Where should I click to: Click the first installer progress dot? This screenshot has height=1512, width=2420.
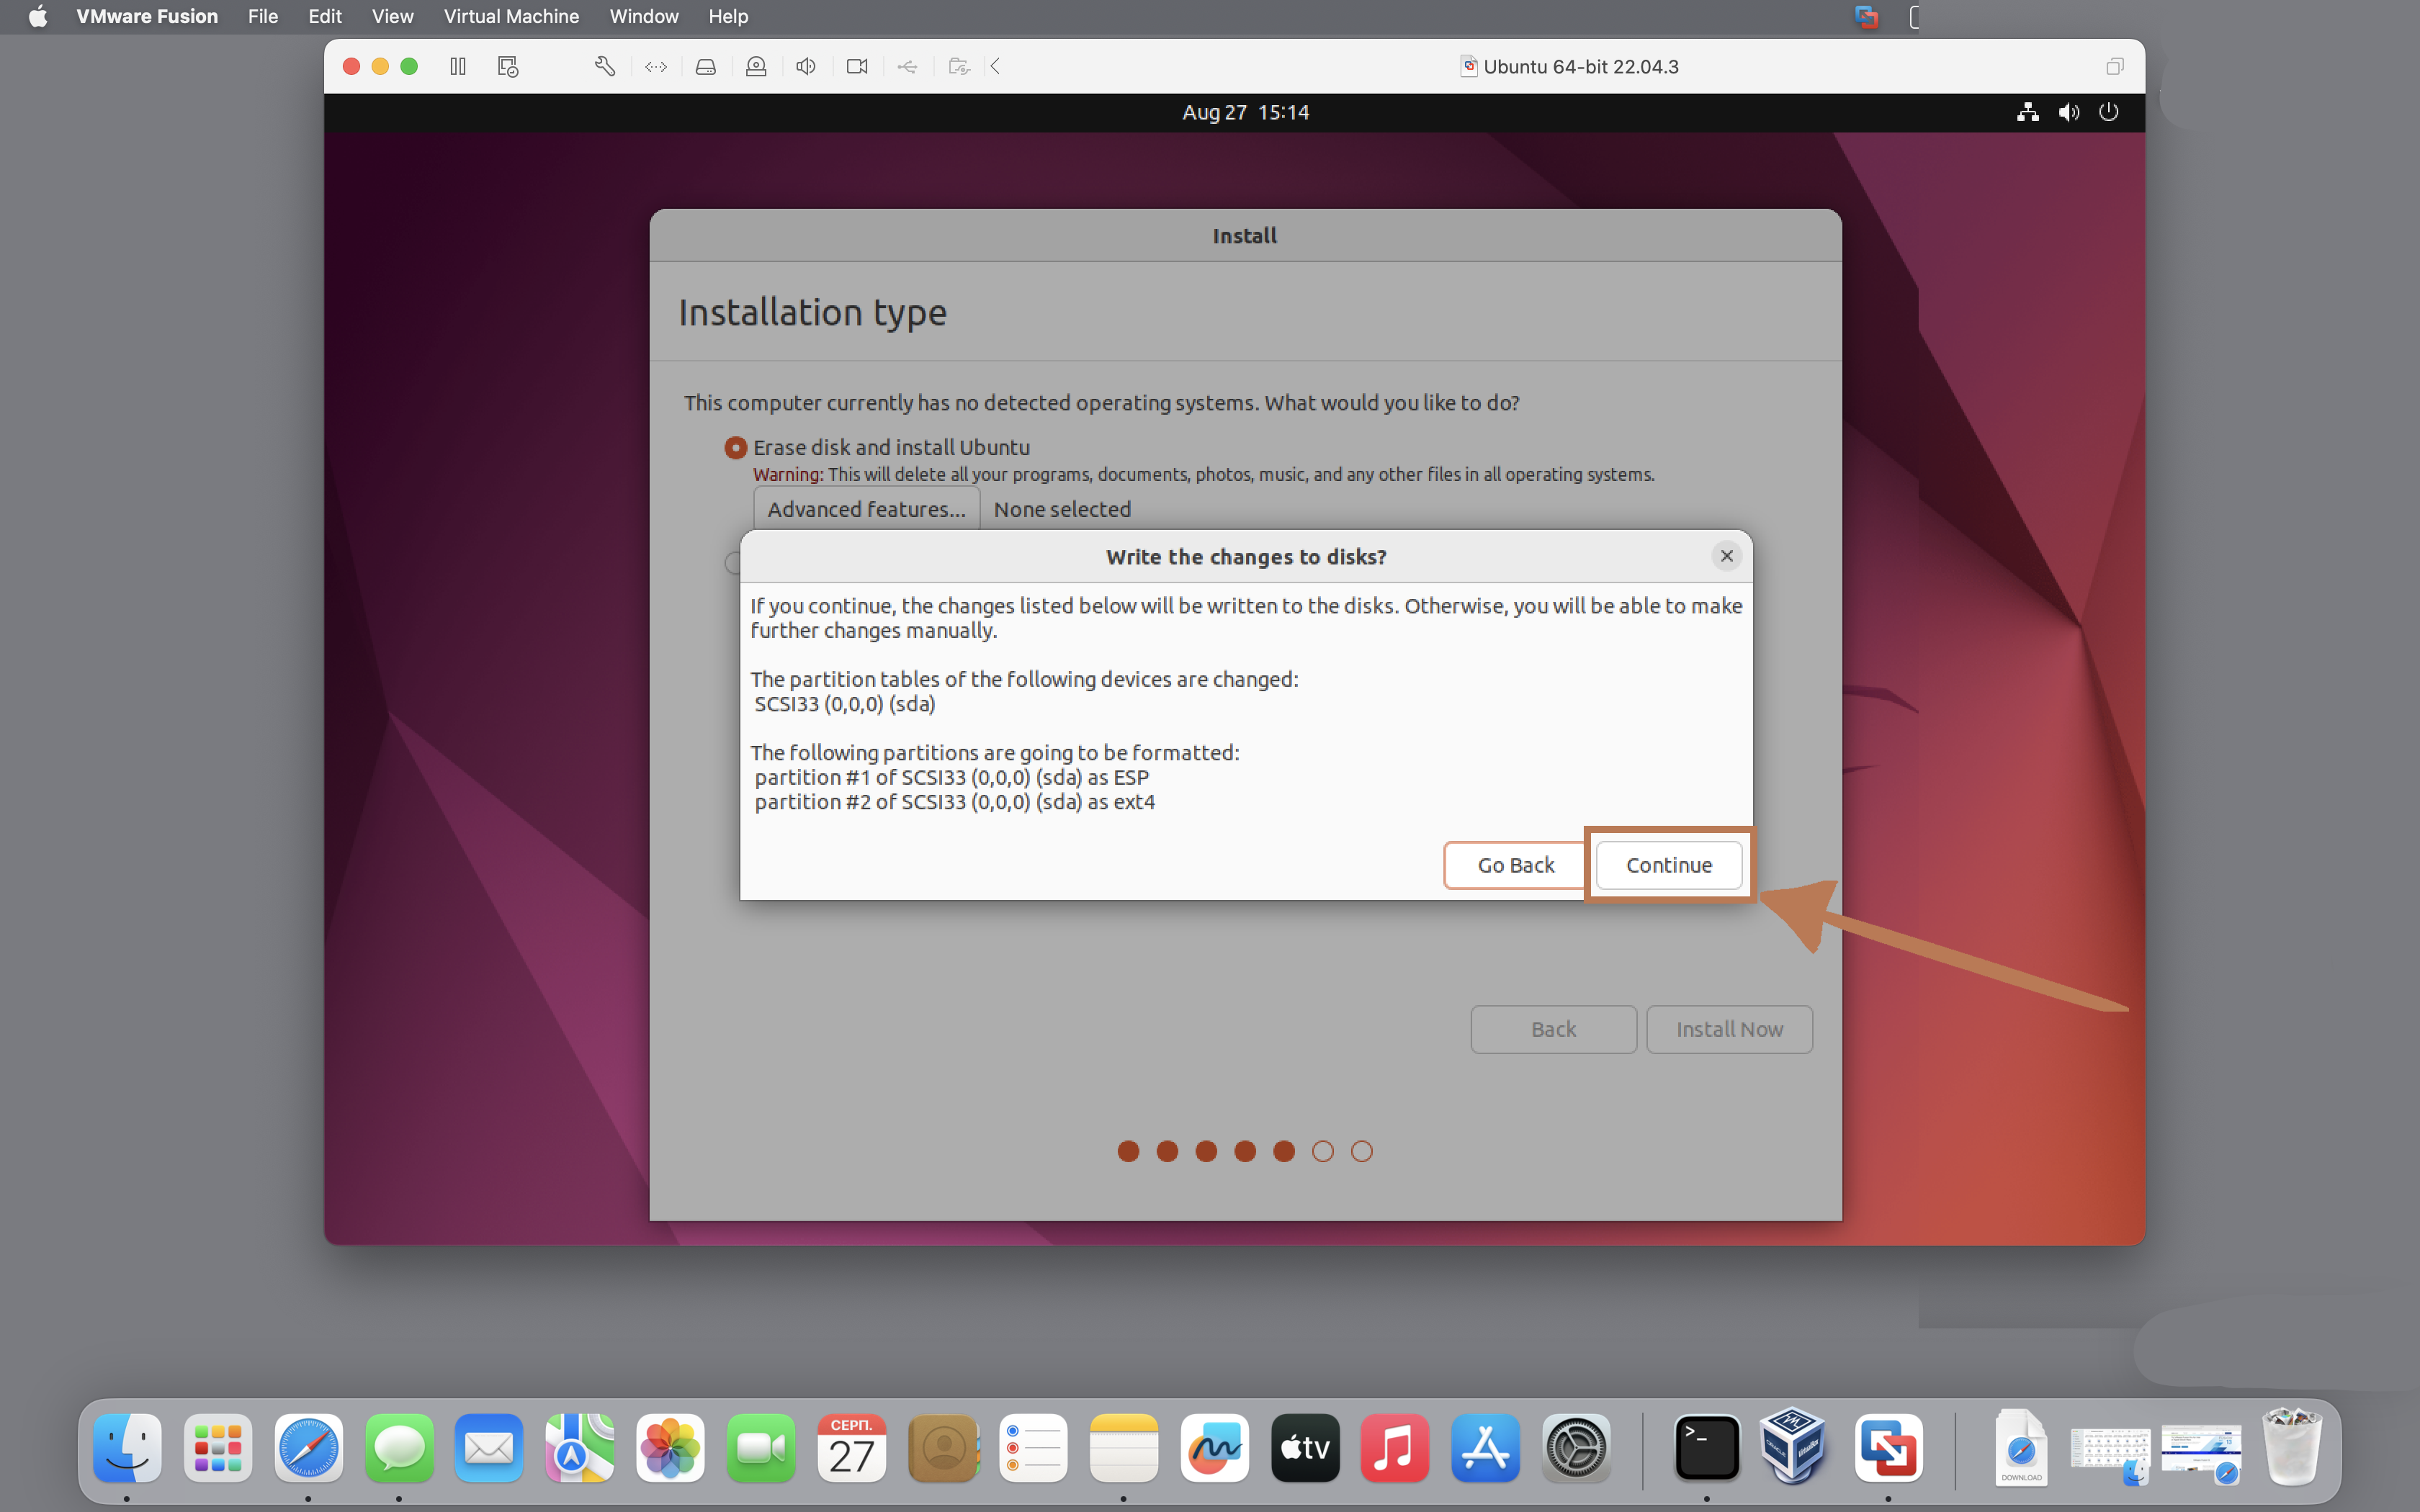click(1128, 1151)
